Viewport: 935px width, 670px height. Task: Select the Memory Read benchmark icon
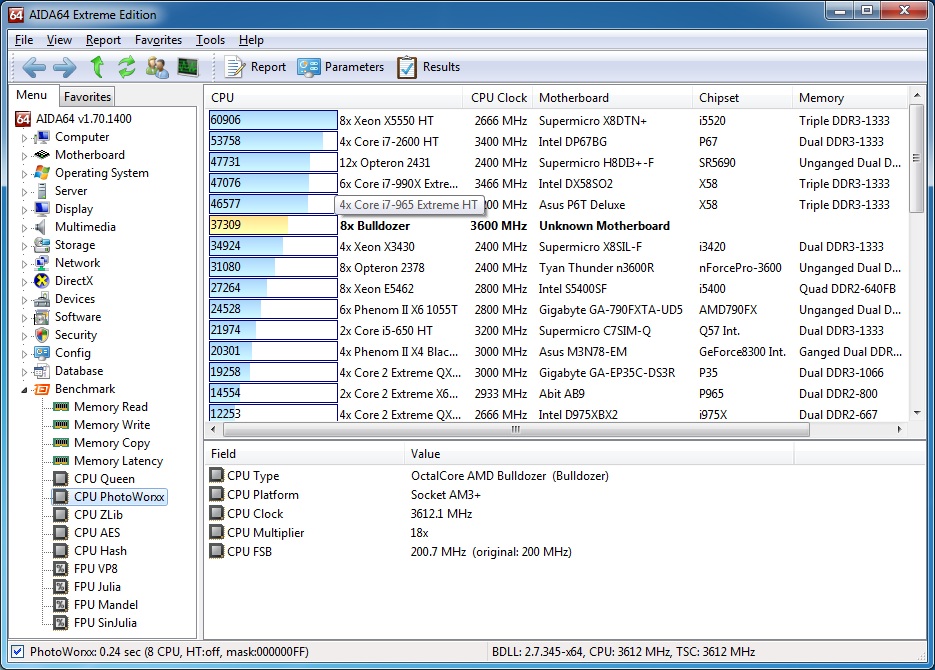point(61,407)
